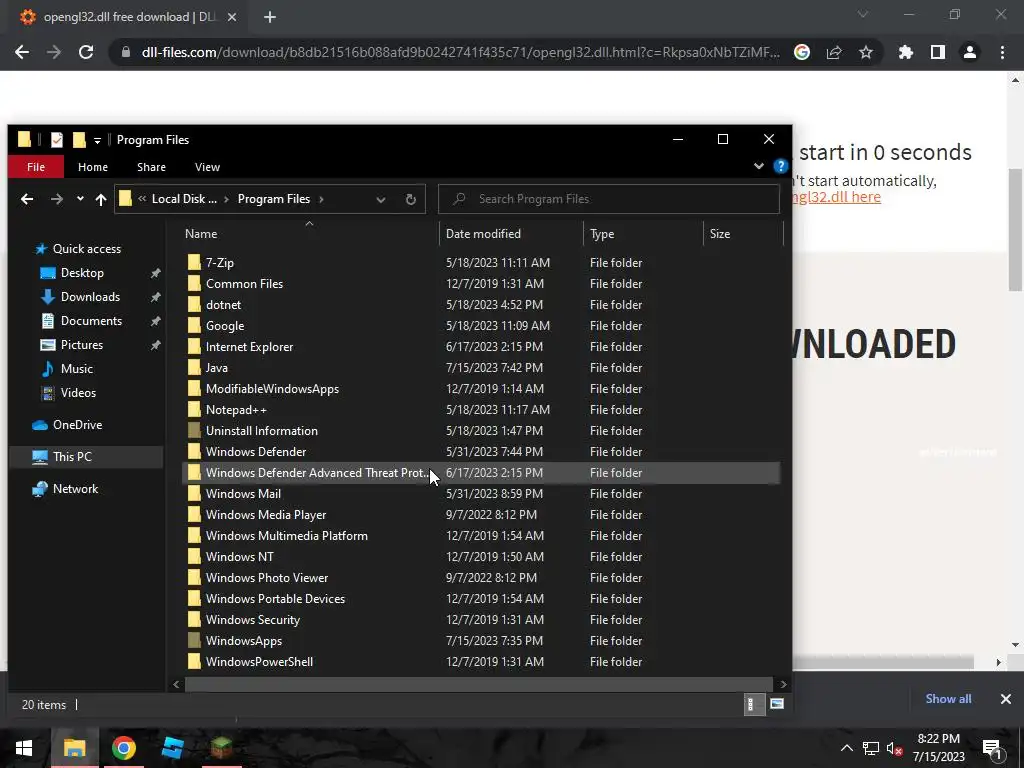The image size is (1024, 768).
Task: Go back in Chrome browser
Action: pos(22,52)
